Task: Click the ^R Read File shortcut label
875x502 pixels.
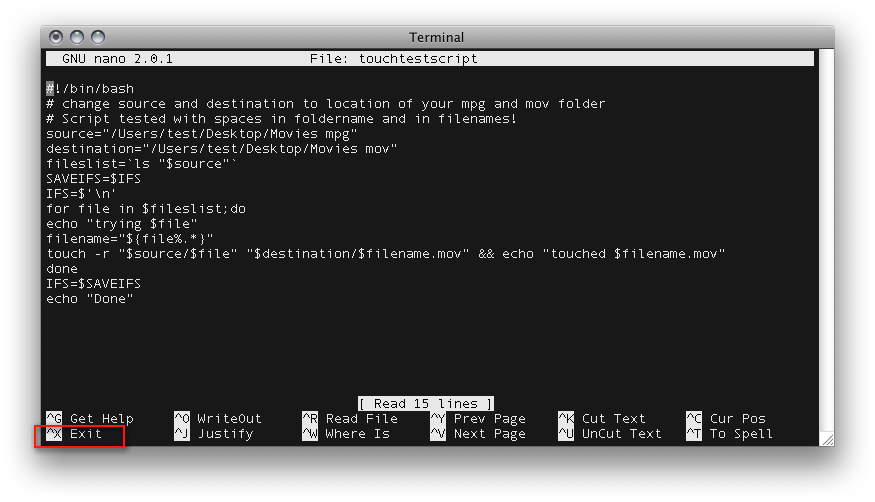Action: [x=350, y=418]
